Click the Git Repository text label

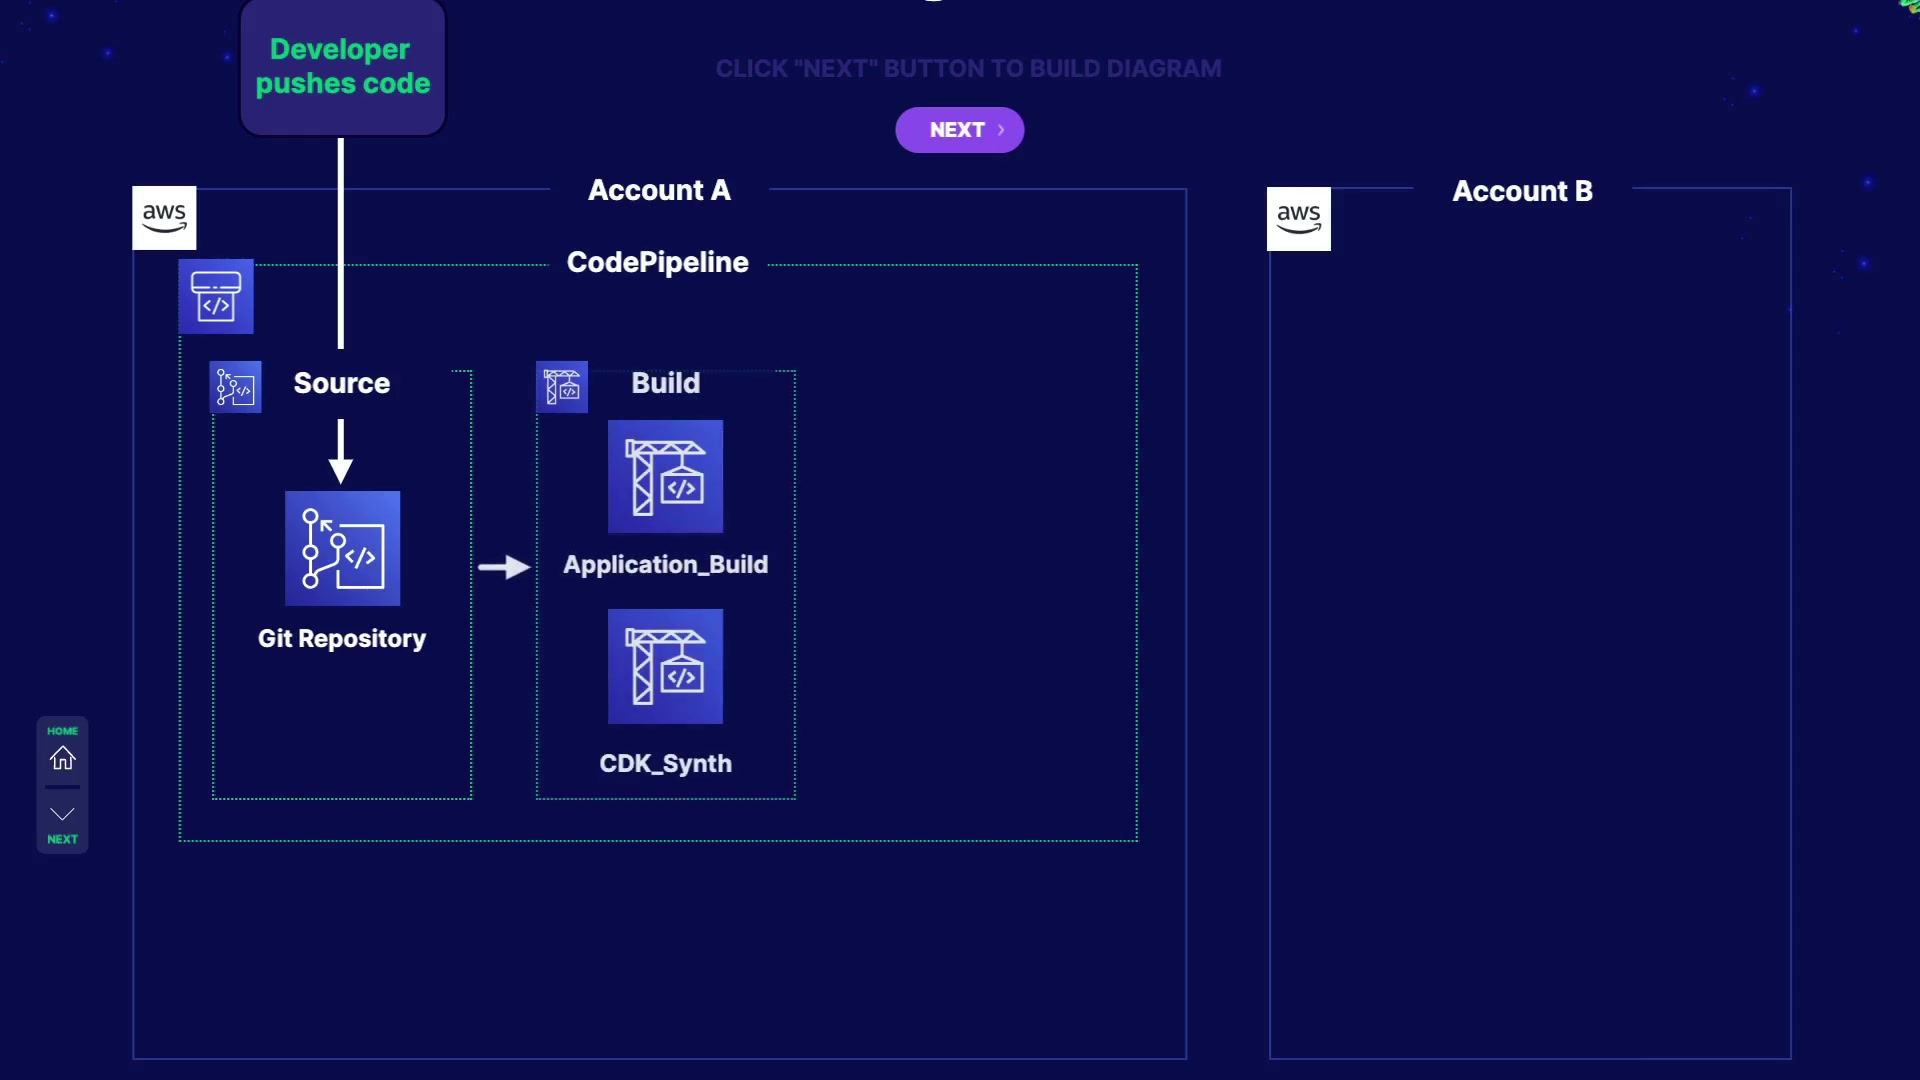click(x=342, y=638)
